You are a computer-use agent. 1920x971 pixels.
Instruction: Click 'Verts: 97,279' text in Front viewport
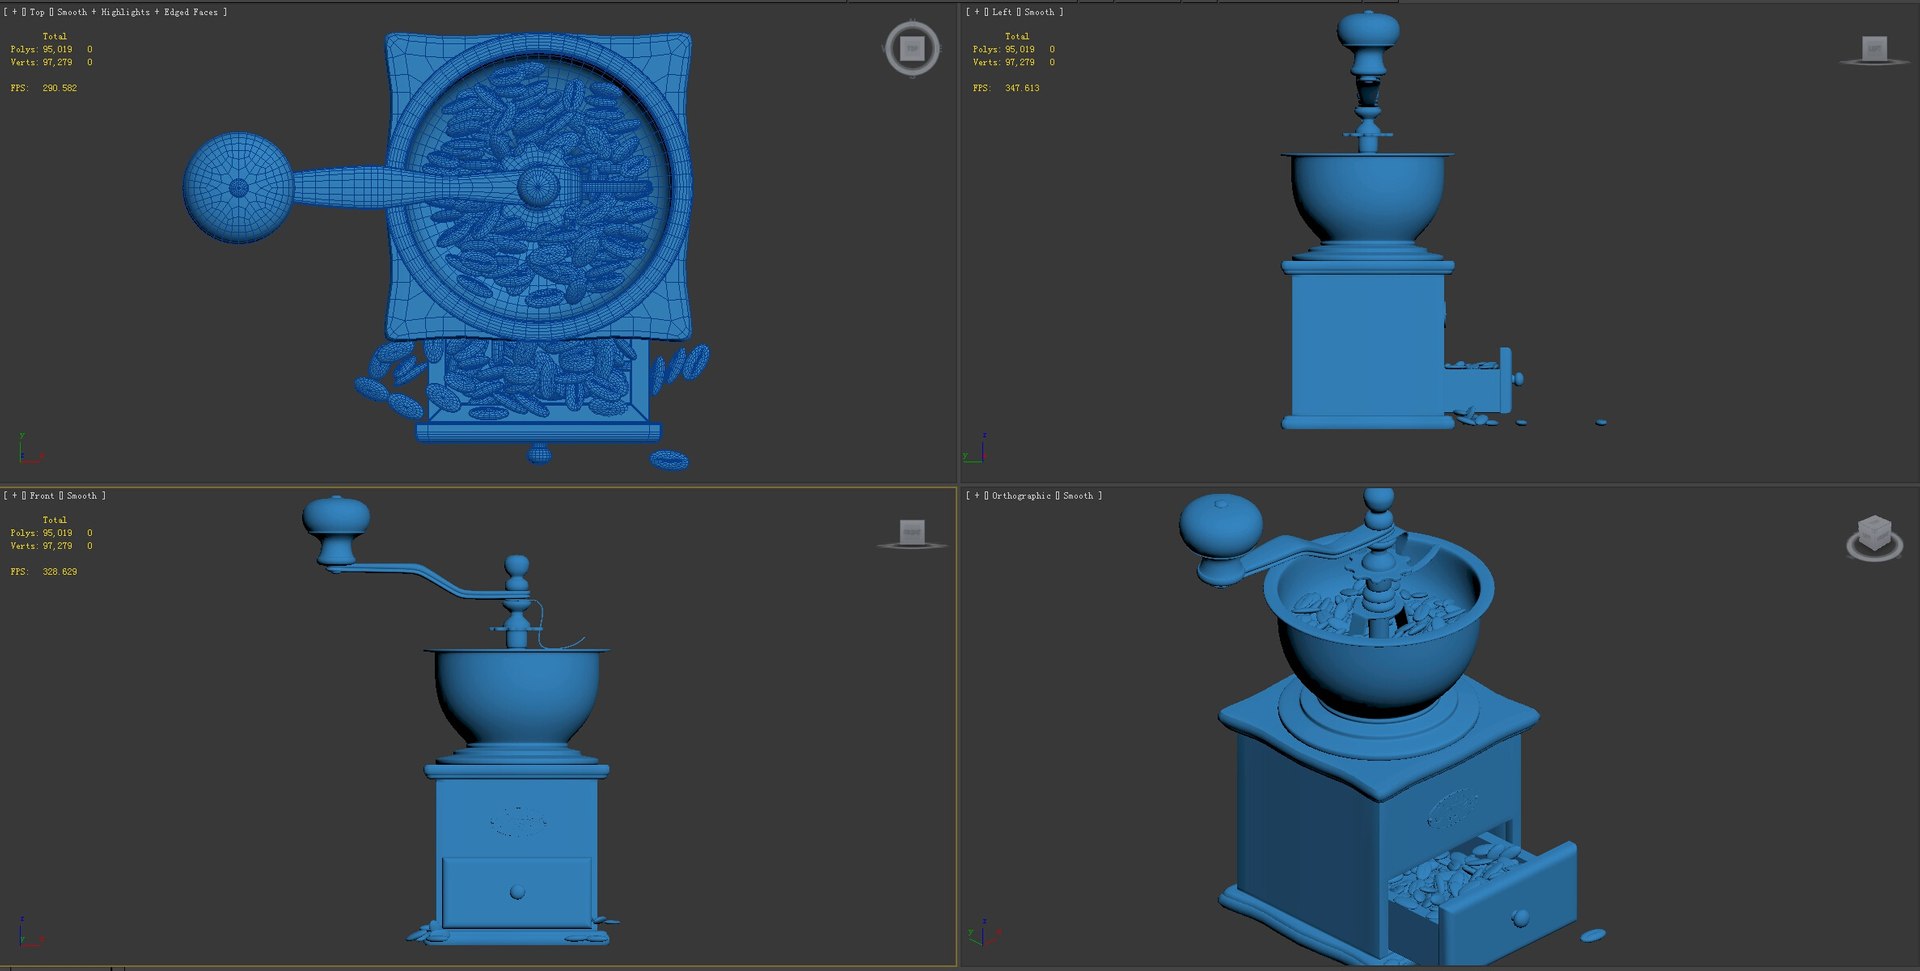[41, 546]
